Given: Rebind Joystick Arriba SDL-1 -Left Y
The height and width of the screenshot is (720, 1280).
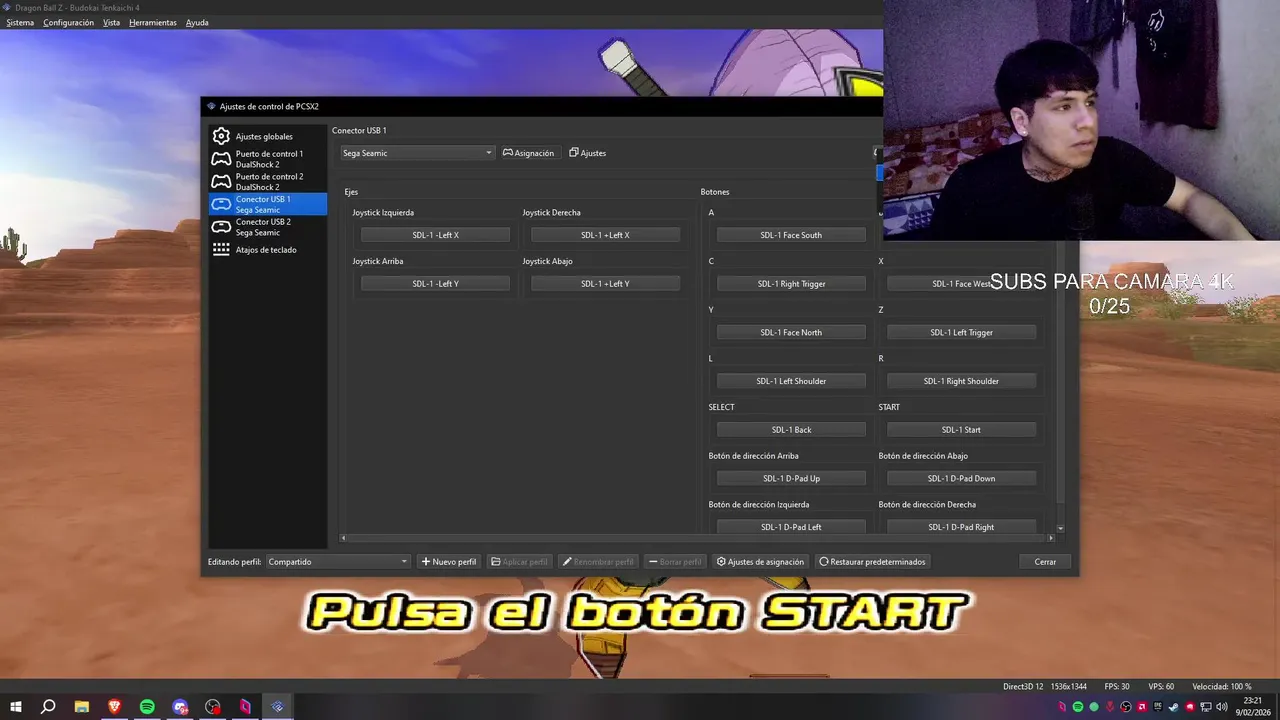Looking at the screenshot, I should pyautogui.click(x=435, y=284).
